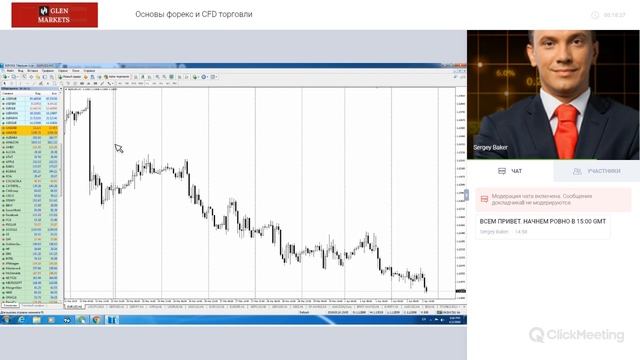Open the Символы tab under Market Watch
The image size is (640, 360).
(x=10, y=305)
